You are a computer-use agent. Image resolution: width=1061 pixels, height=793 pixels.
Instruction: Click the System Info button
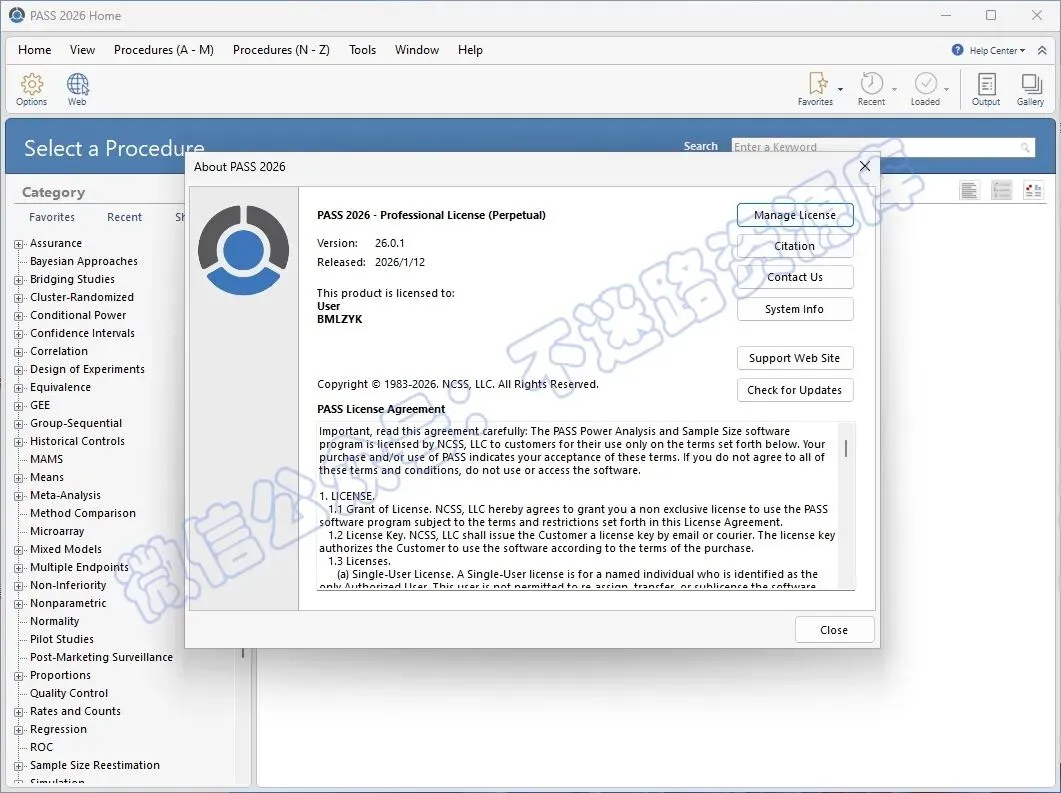[x=794, y=309]
